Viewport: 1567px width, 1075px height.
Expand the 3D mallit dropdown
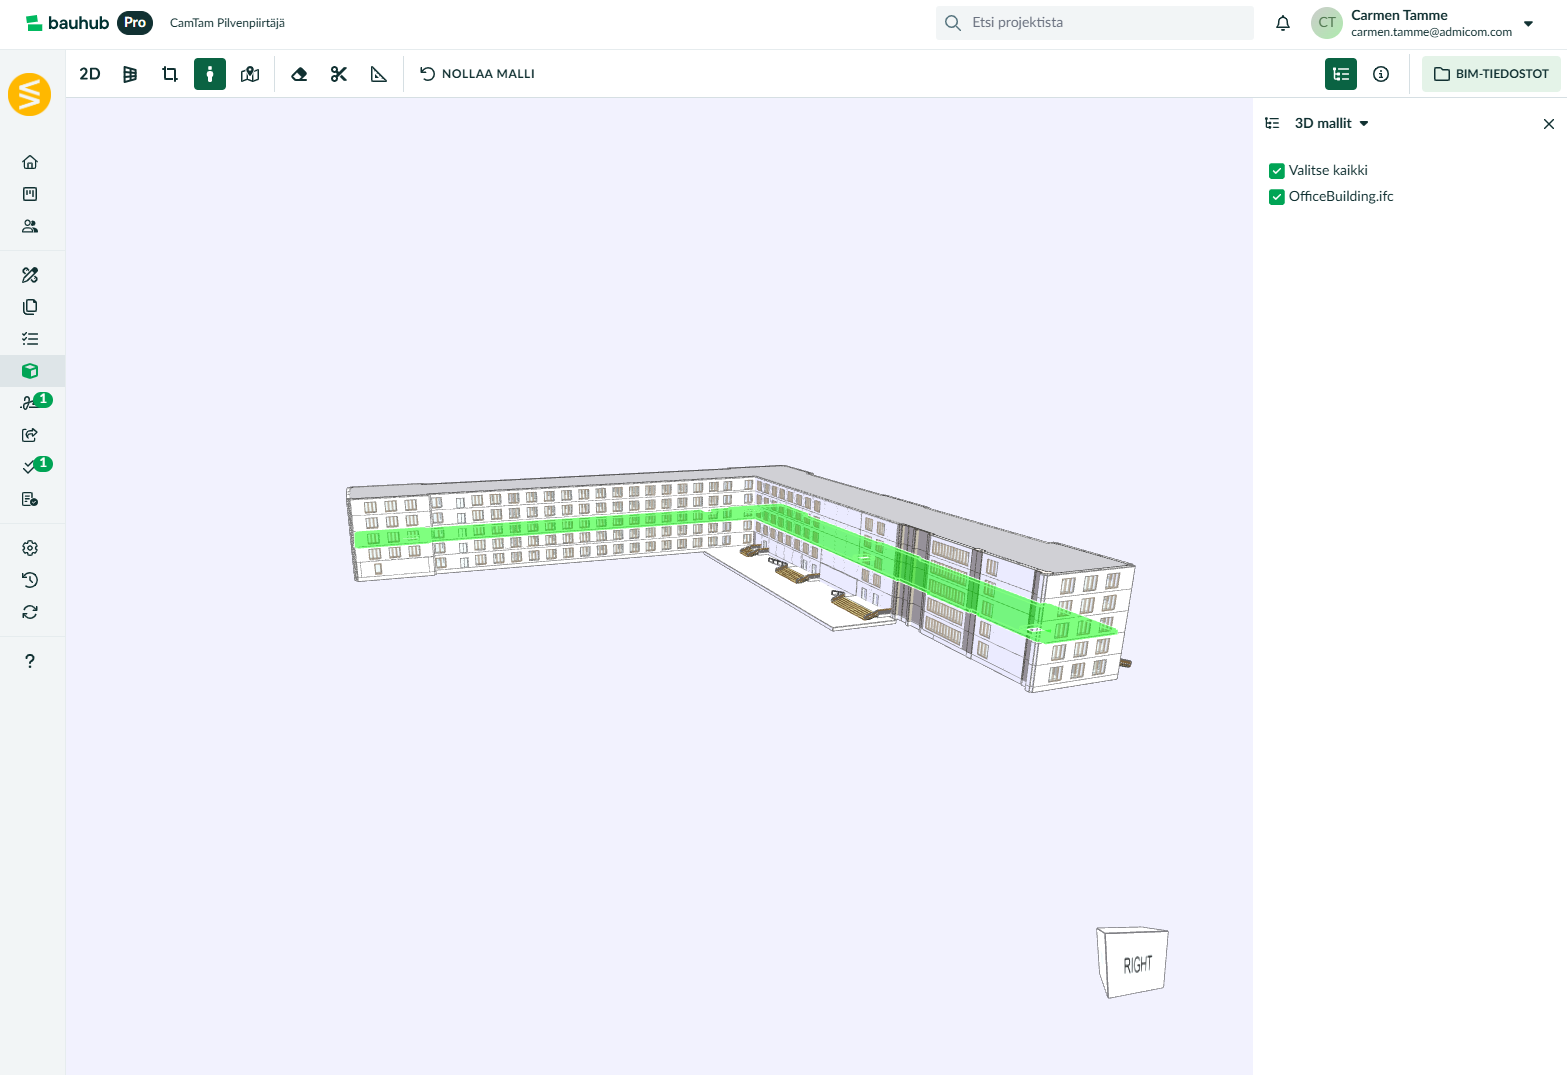1332,123
